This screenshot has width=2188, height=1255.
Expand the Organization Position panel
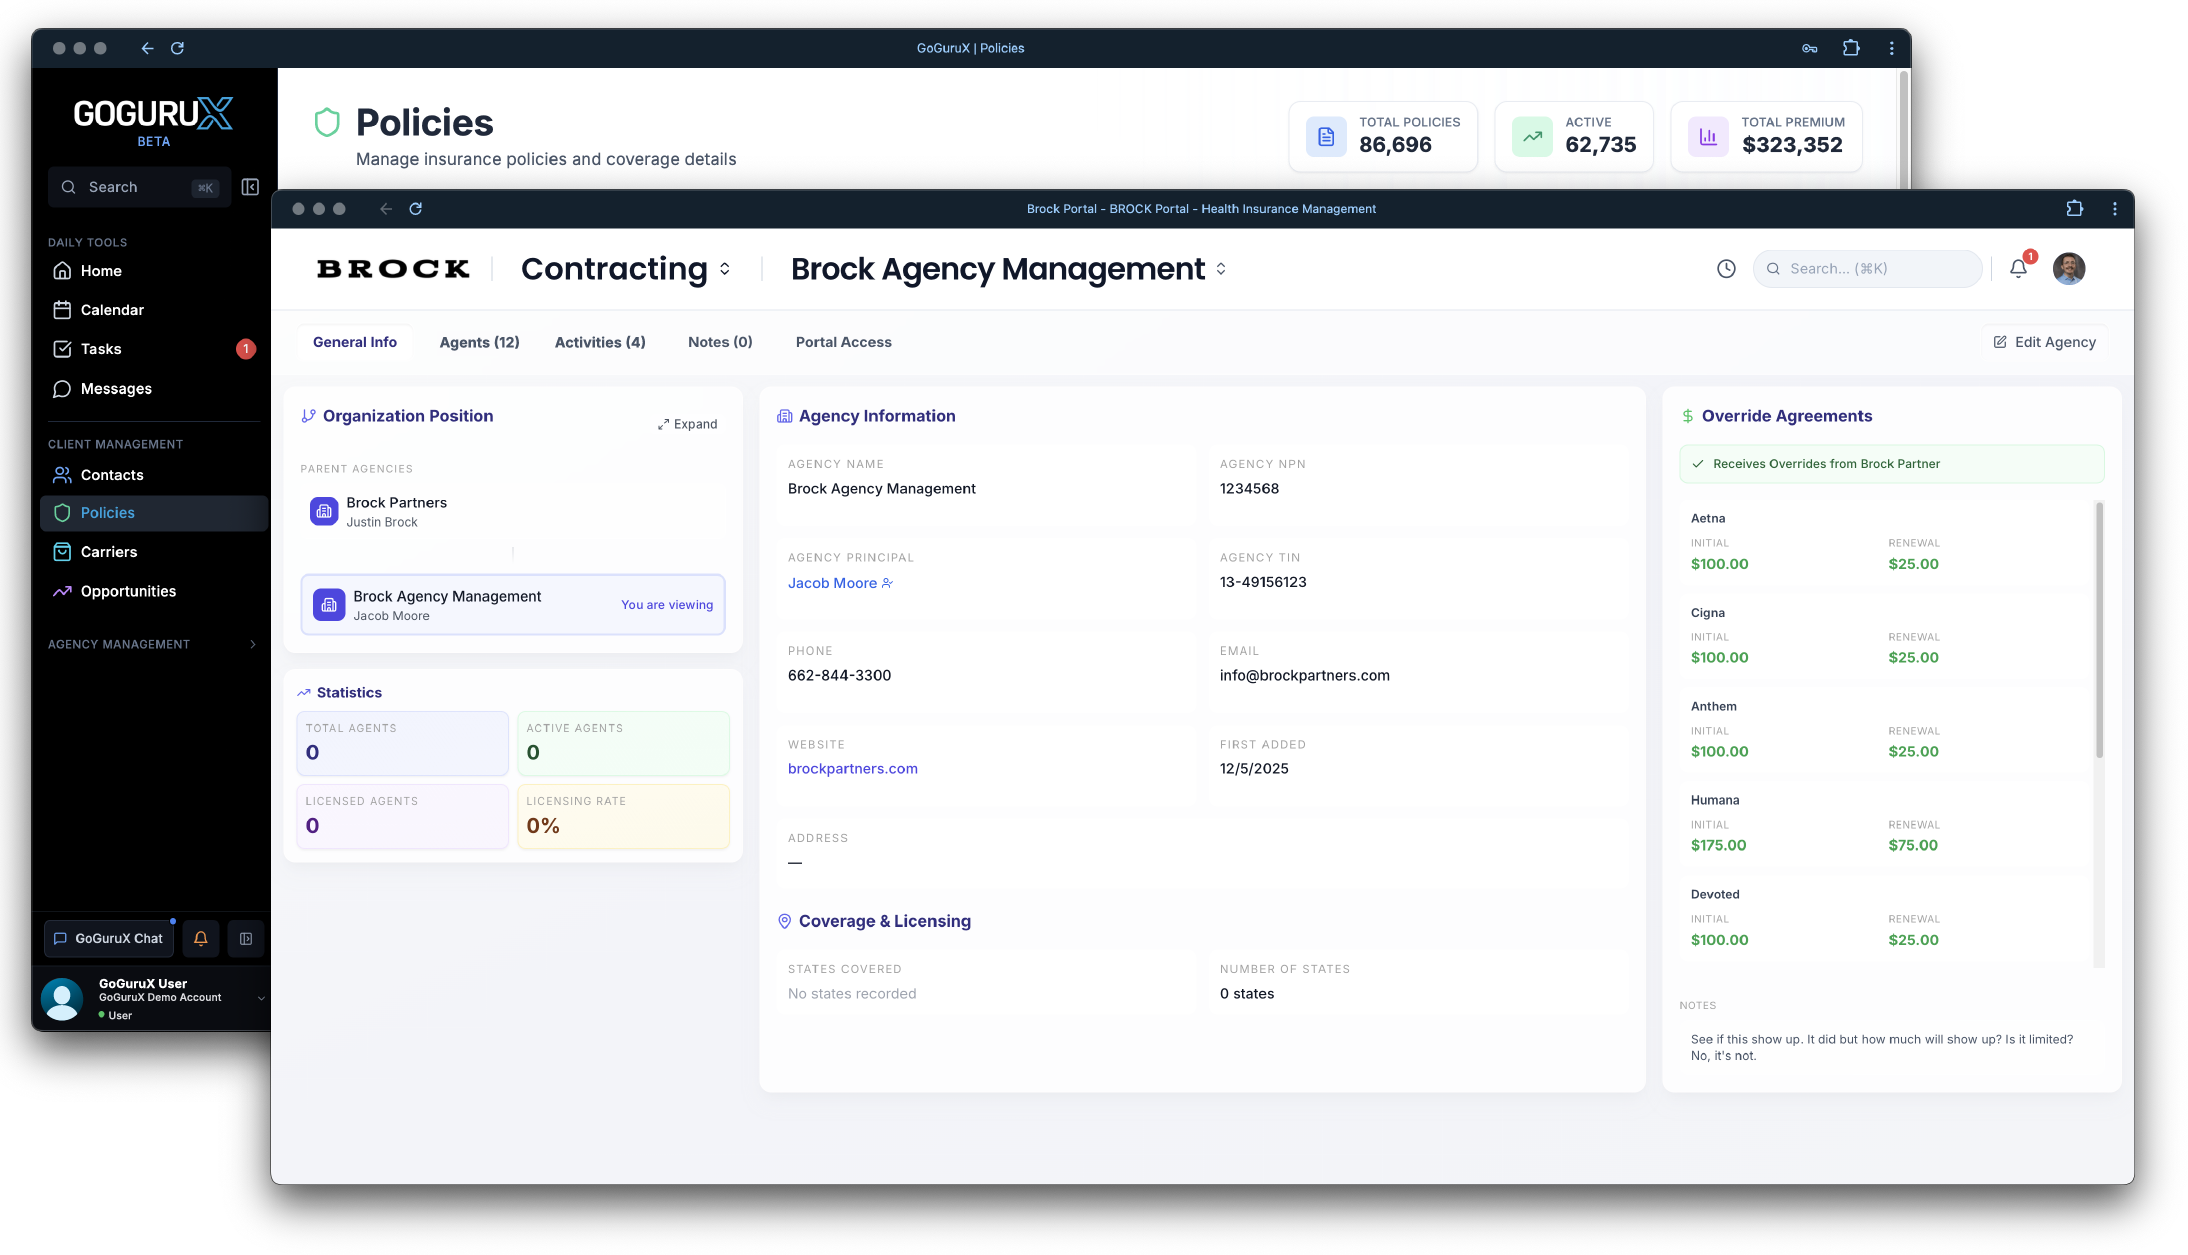pyautogui.click(x=688, y=424)
